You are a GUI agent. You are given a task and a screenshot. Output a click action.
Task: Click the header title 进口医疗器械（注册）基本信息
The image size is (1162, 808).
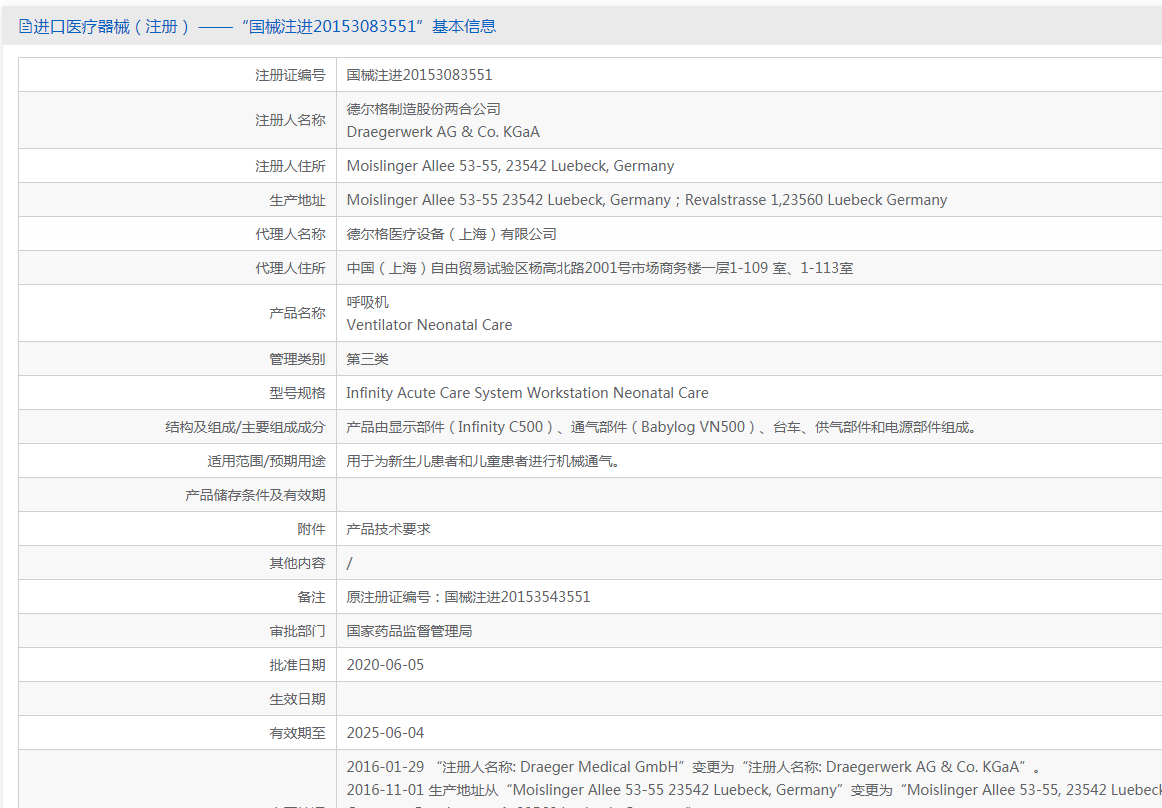coord(265,27)
